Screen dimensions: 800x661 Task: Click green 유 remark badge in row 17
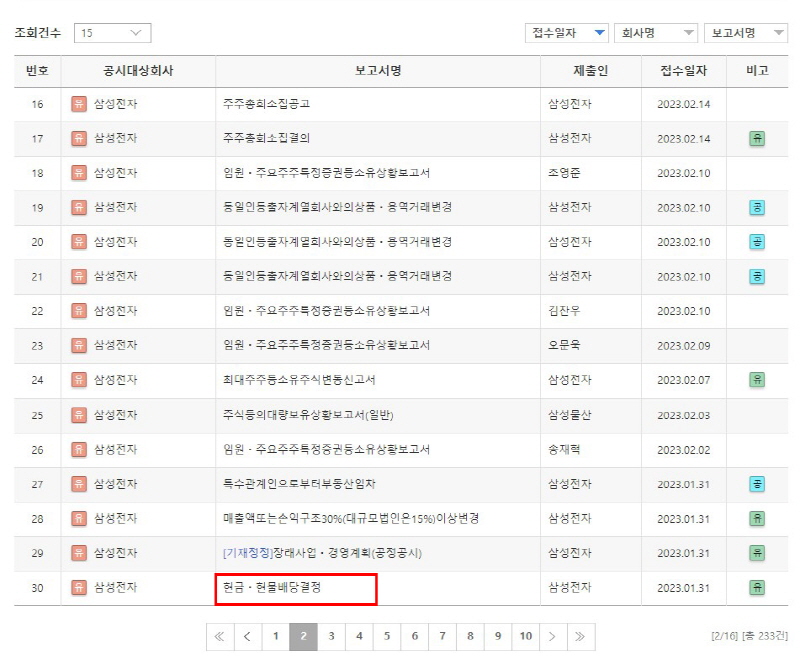pyautogui.click(x=757, y=139)
